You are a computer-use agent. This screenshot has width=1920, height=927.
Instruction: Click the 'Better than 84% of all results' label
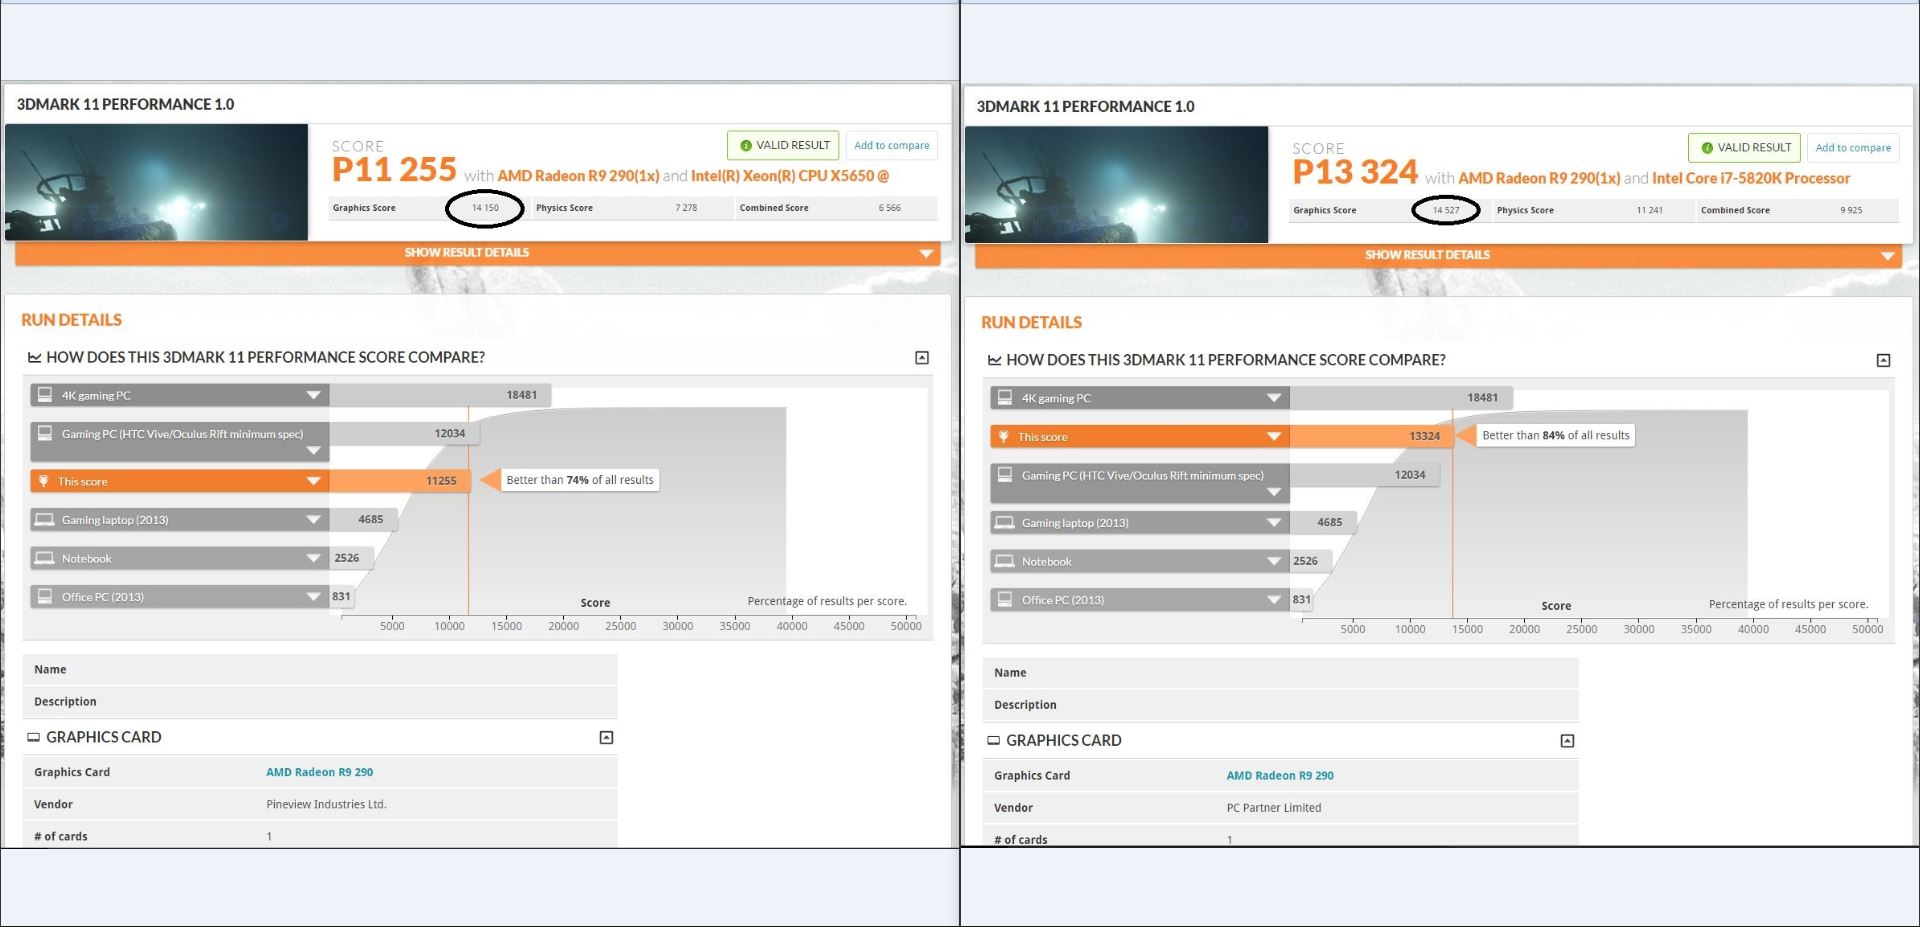[x=1556, y=436]
